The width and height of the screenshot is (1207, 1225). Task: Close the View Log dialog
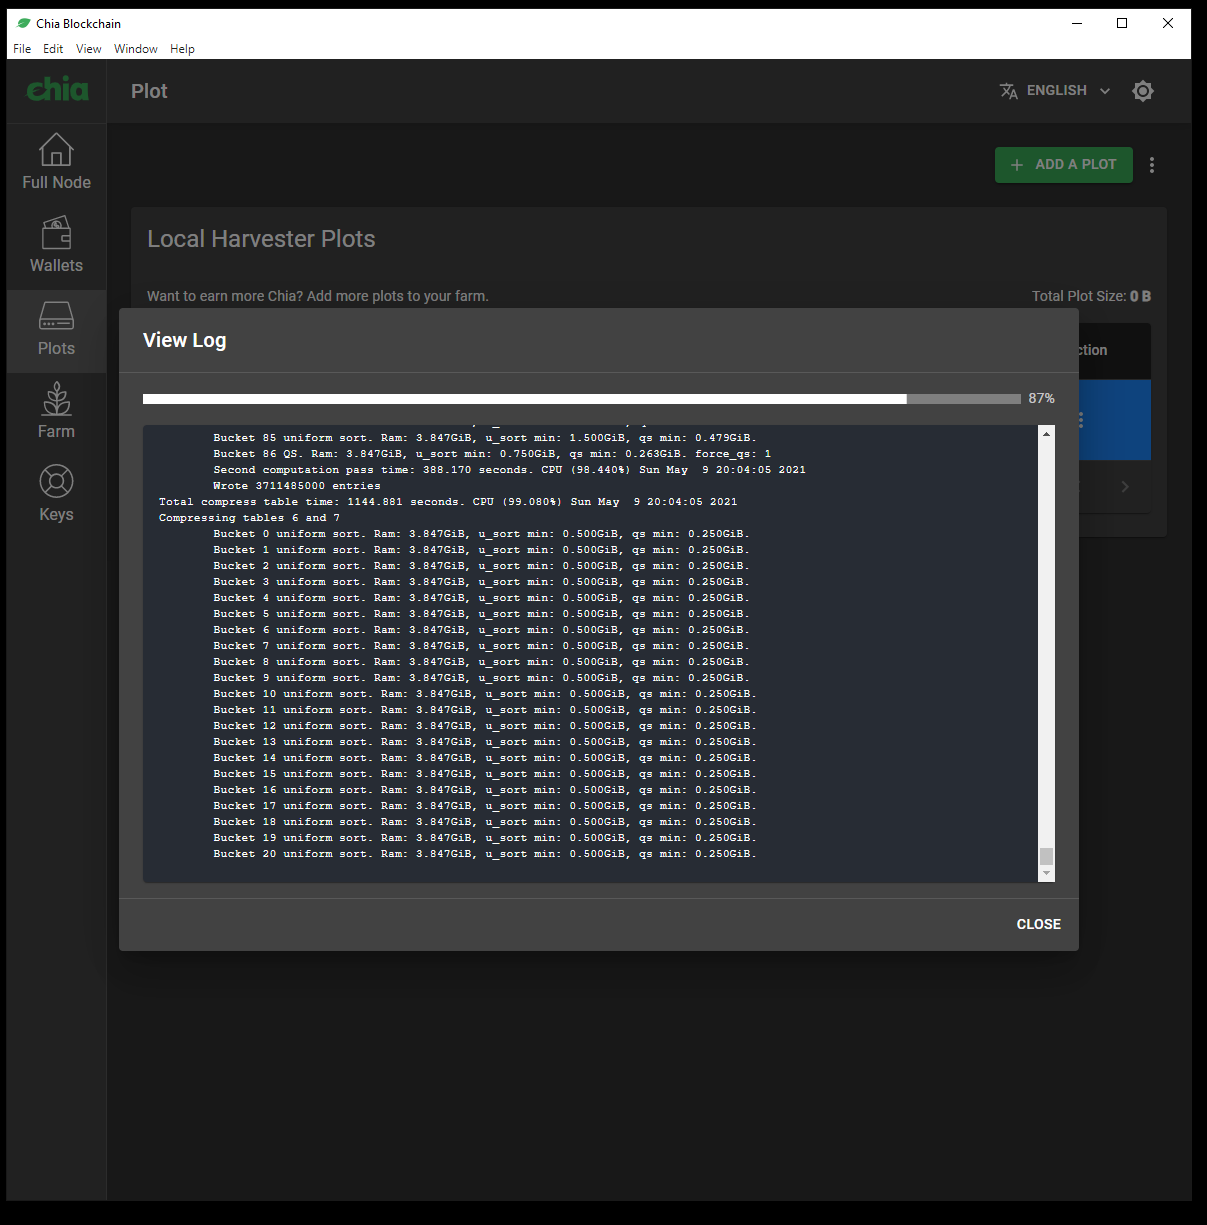pyautogui.click(x=1038, y=924)
